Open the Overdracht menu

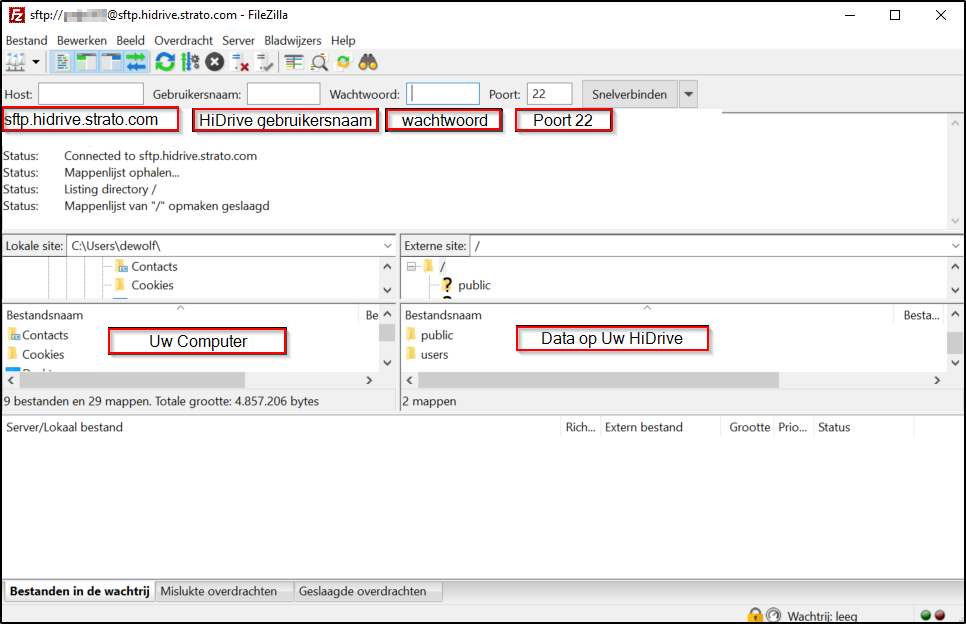click(184, 41)
